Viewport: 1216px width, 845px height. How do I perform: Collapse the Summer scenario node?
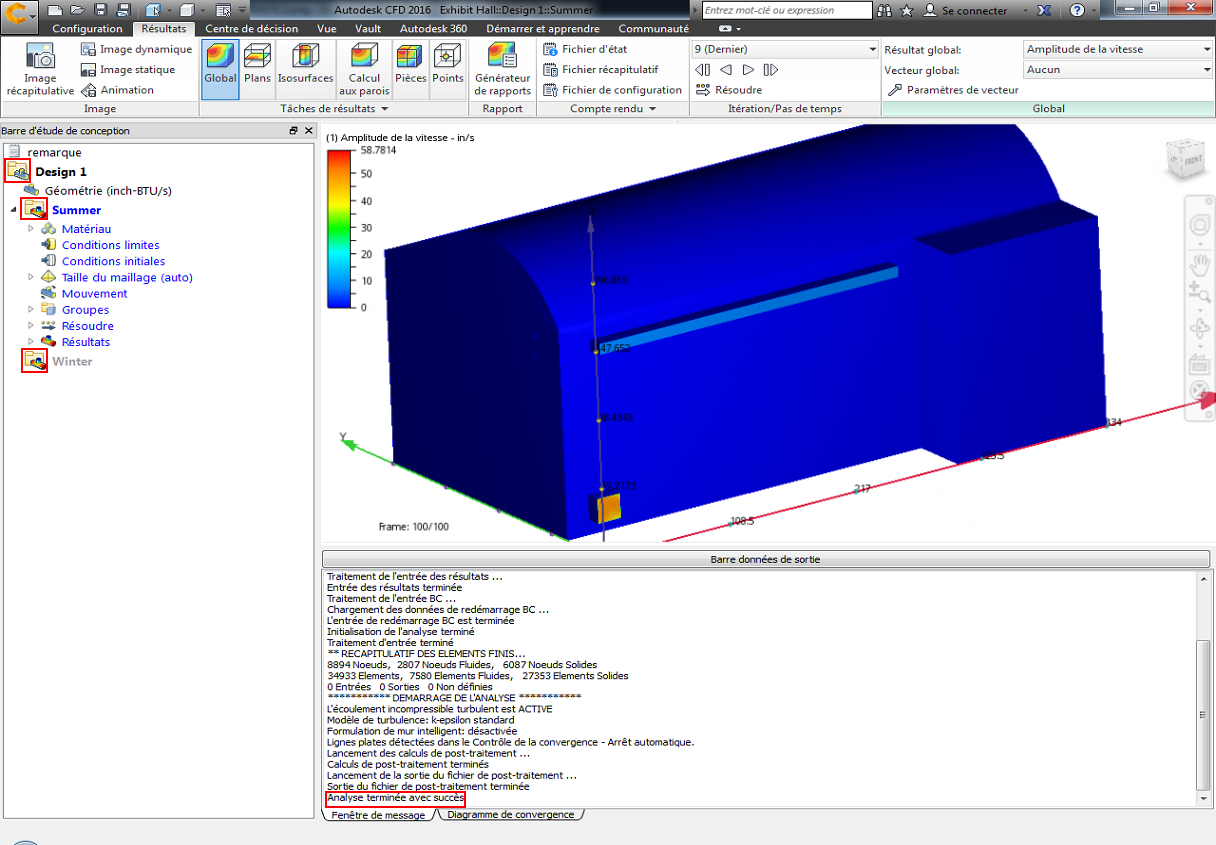pos(14,210)
